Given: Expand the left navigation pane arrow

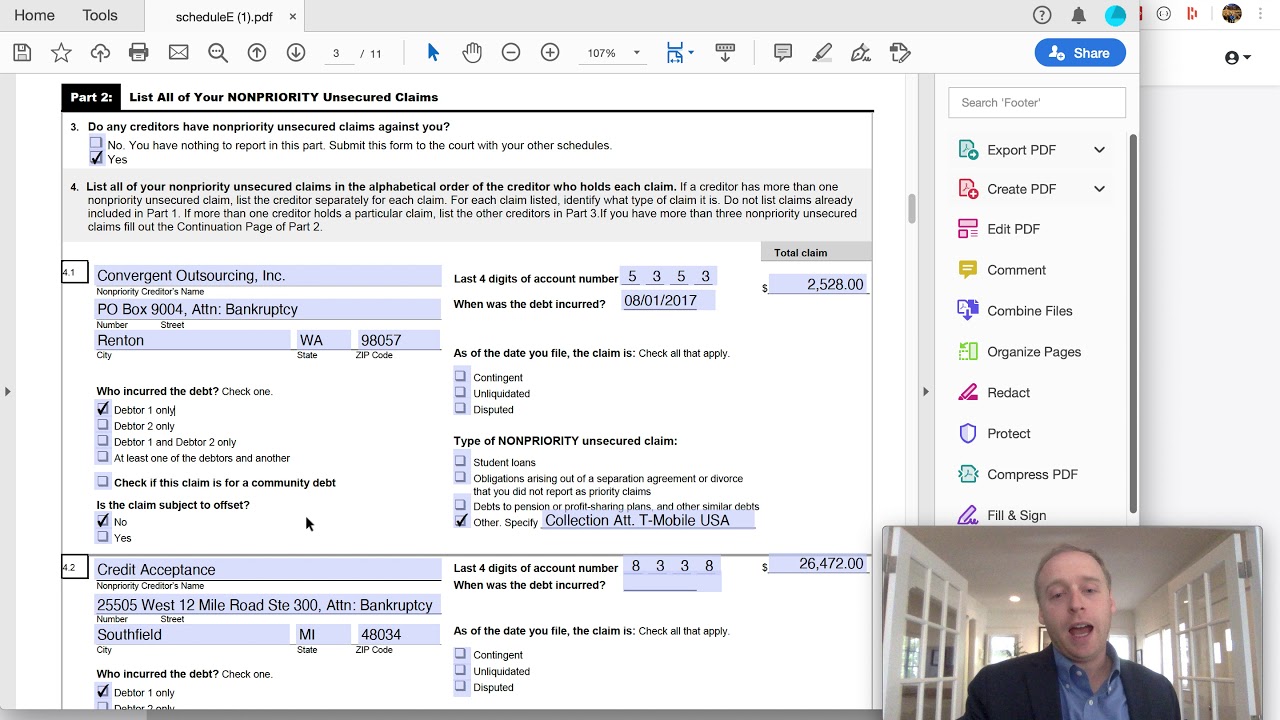Looking at the screenshot, I should [x=8, y=391].
